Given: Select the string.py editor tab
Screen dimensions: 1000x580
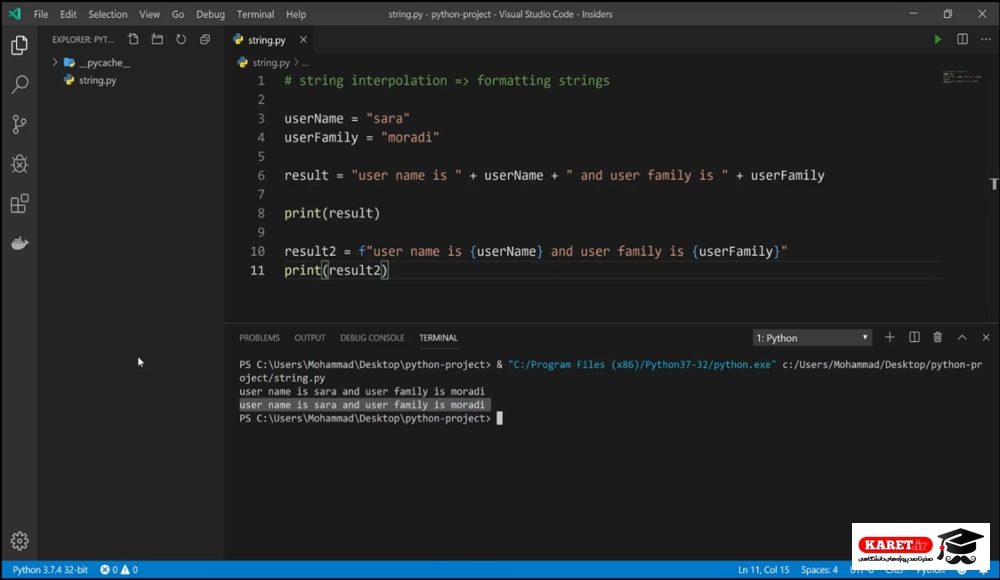Looking at the screenshot, I should point(267,40).
